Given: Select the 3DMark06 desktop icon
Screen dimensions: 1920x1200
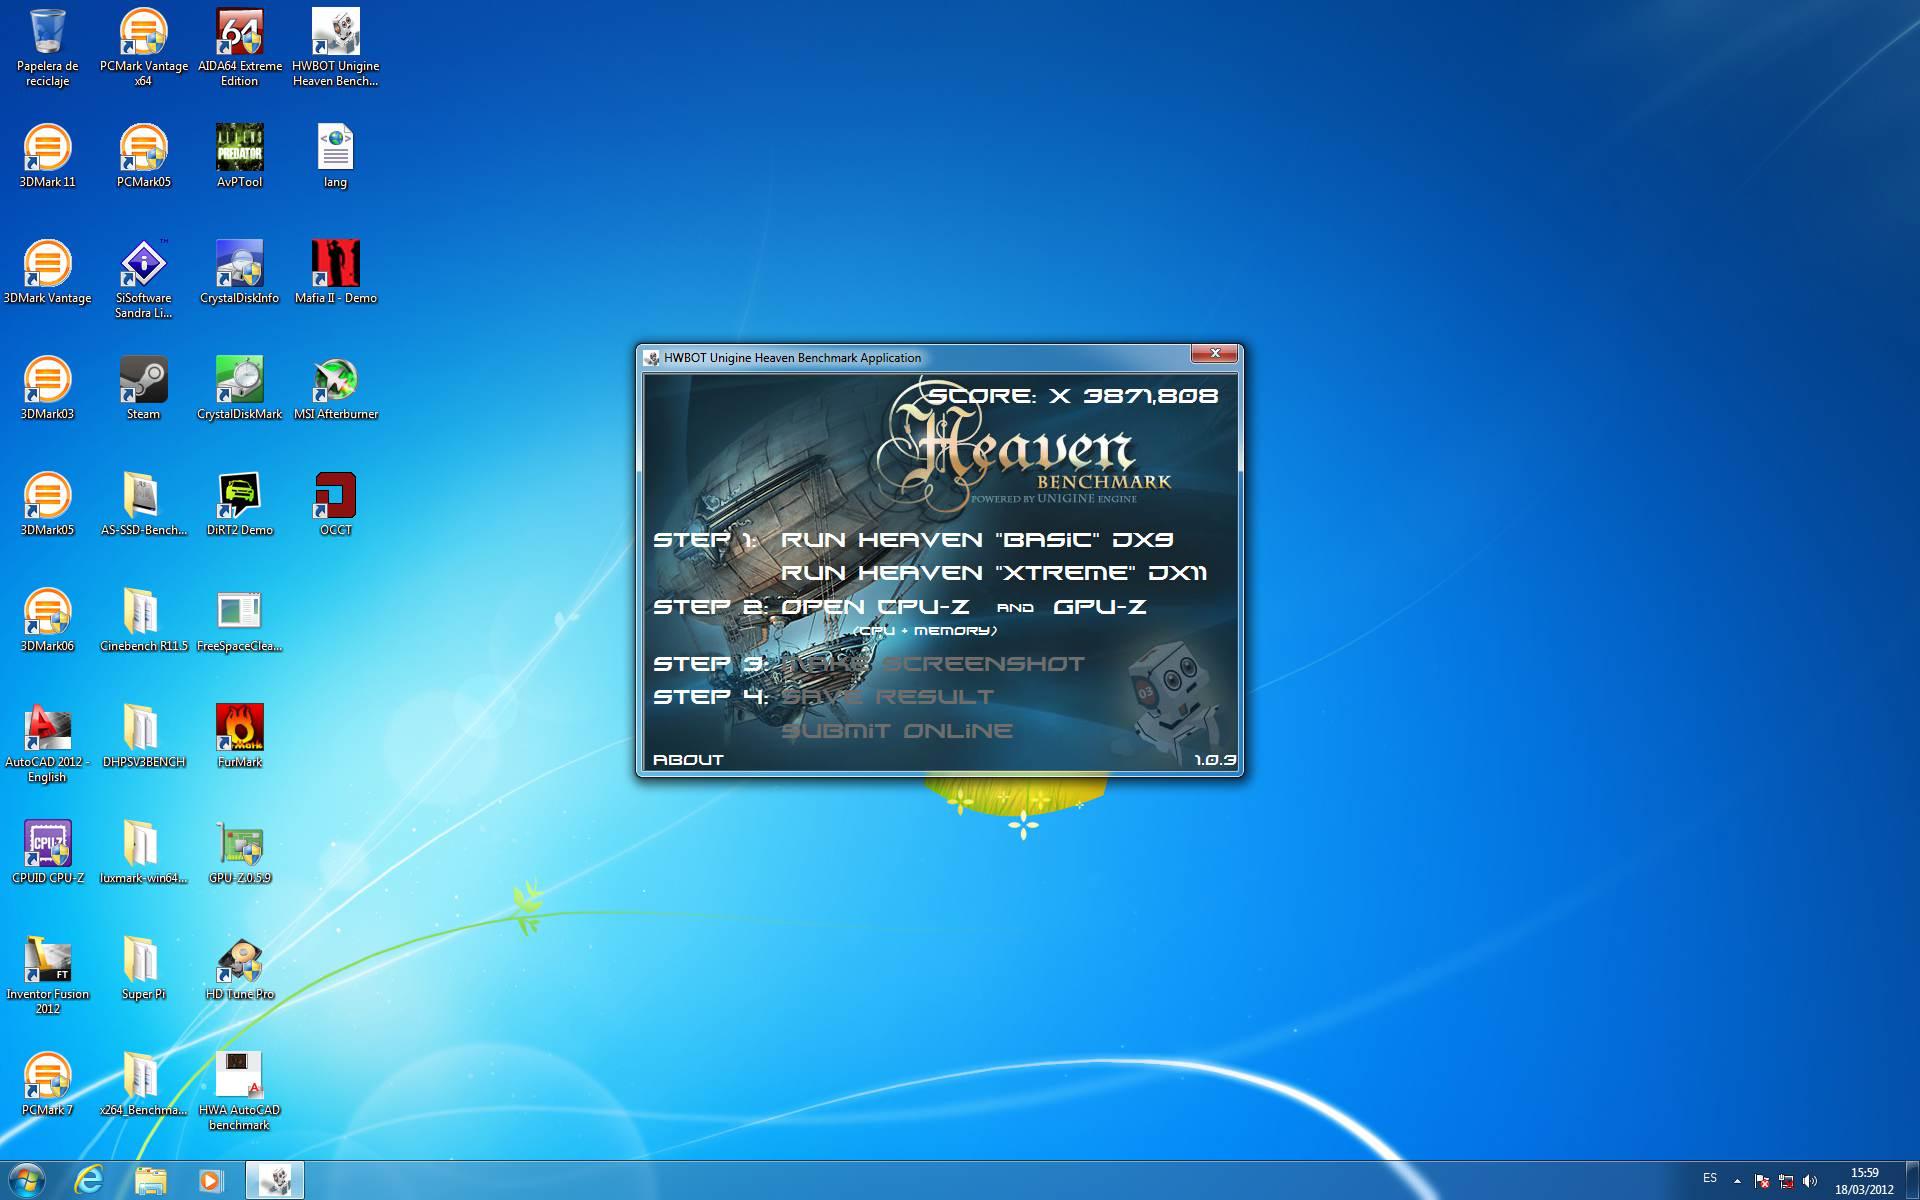Looking at the screenshot, I should [x=47, y=620].
